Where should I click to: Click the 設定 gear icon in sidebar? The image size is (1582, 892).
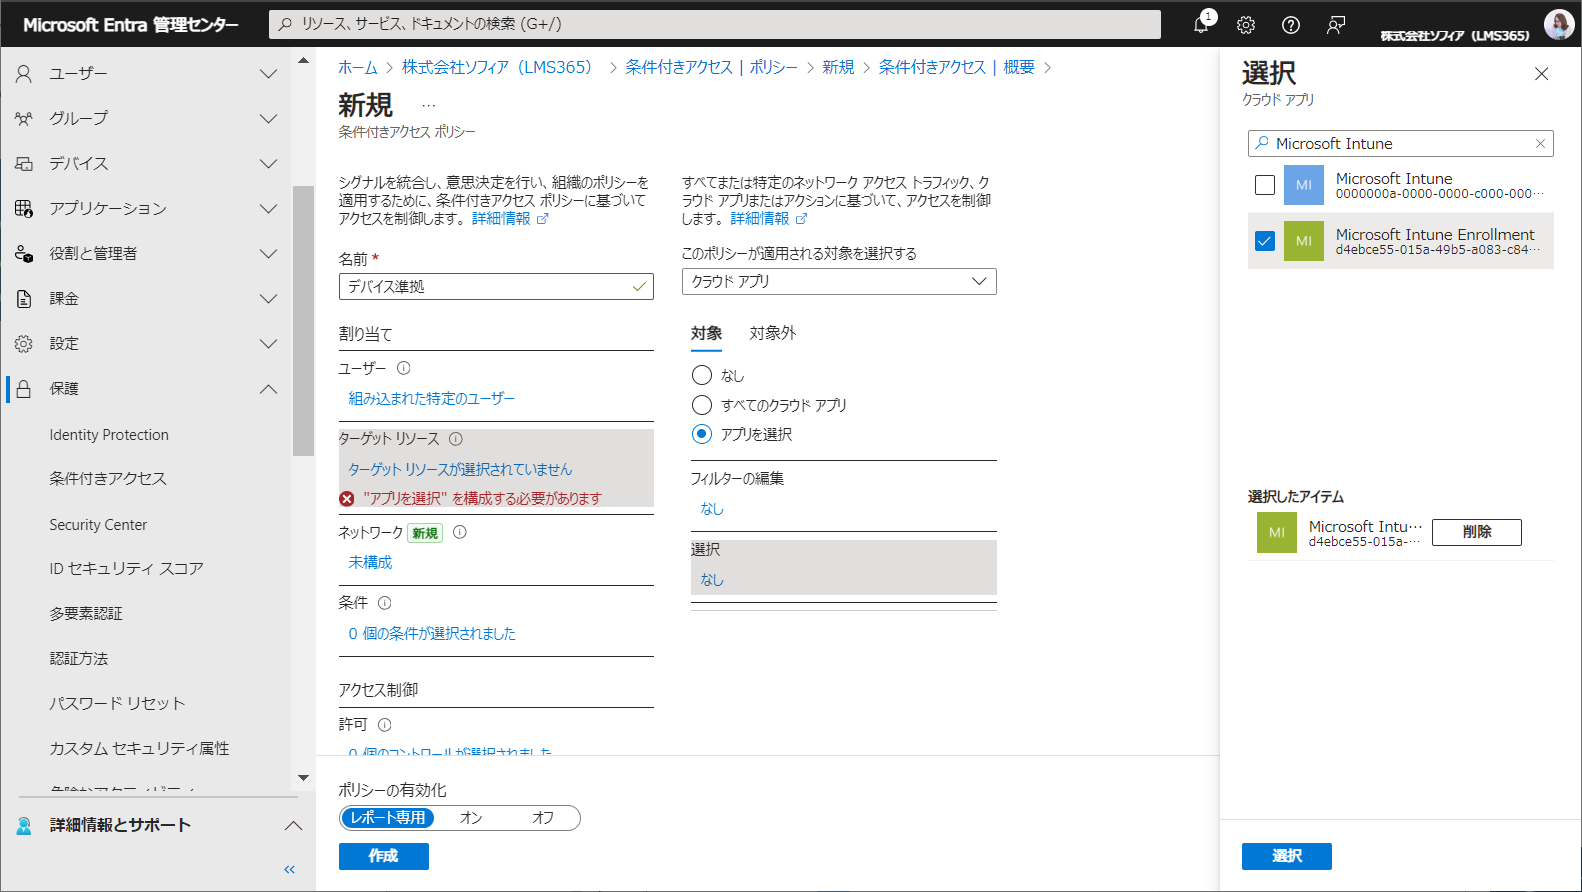click(x=24, y=344)
